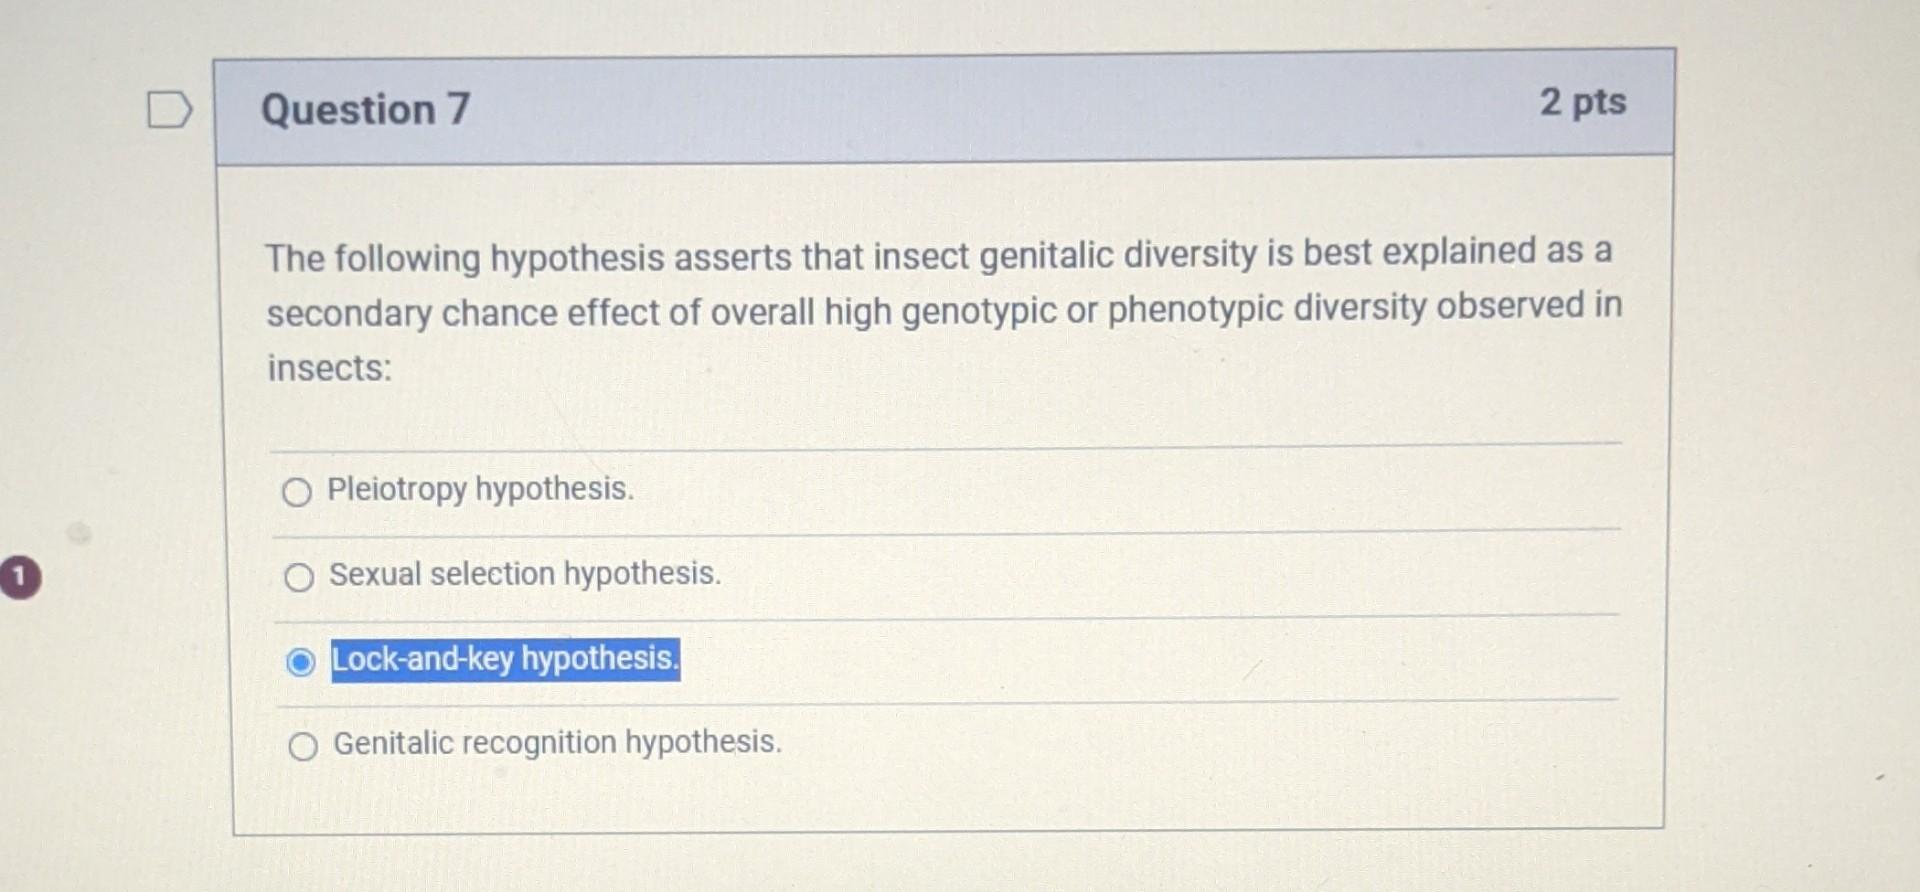Click the 'Pleiotropy hypothesis' answer label
The height and width of the screenshot is (892, 1920).
pos(480,490)
